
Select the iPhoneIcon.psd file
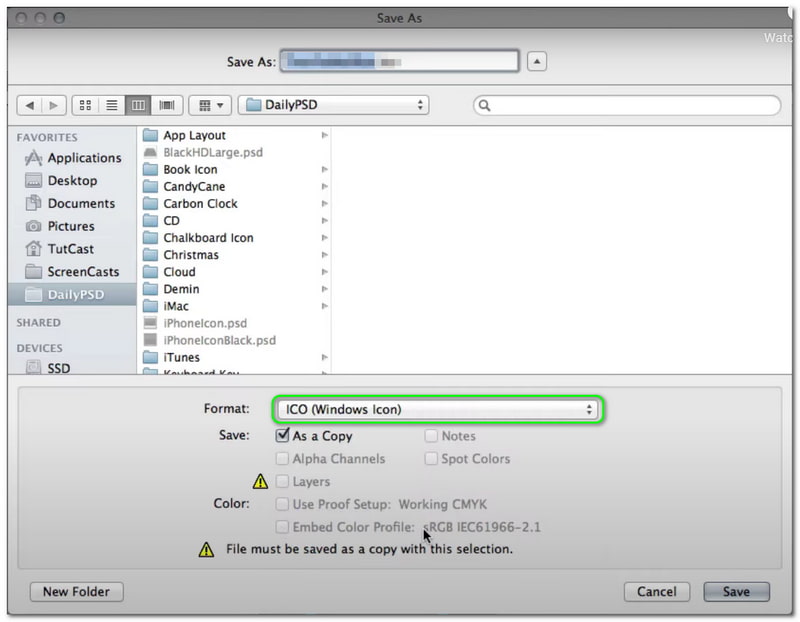pyautogui.click(x=235, y=324)
